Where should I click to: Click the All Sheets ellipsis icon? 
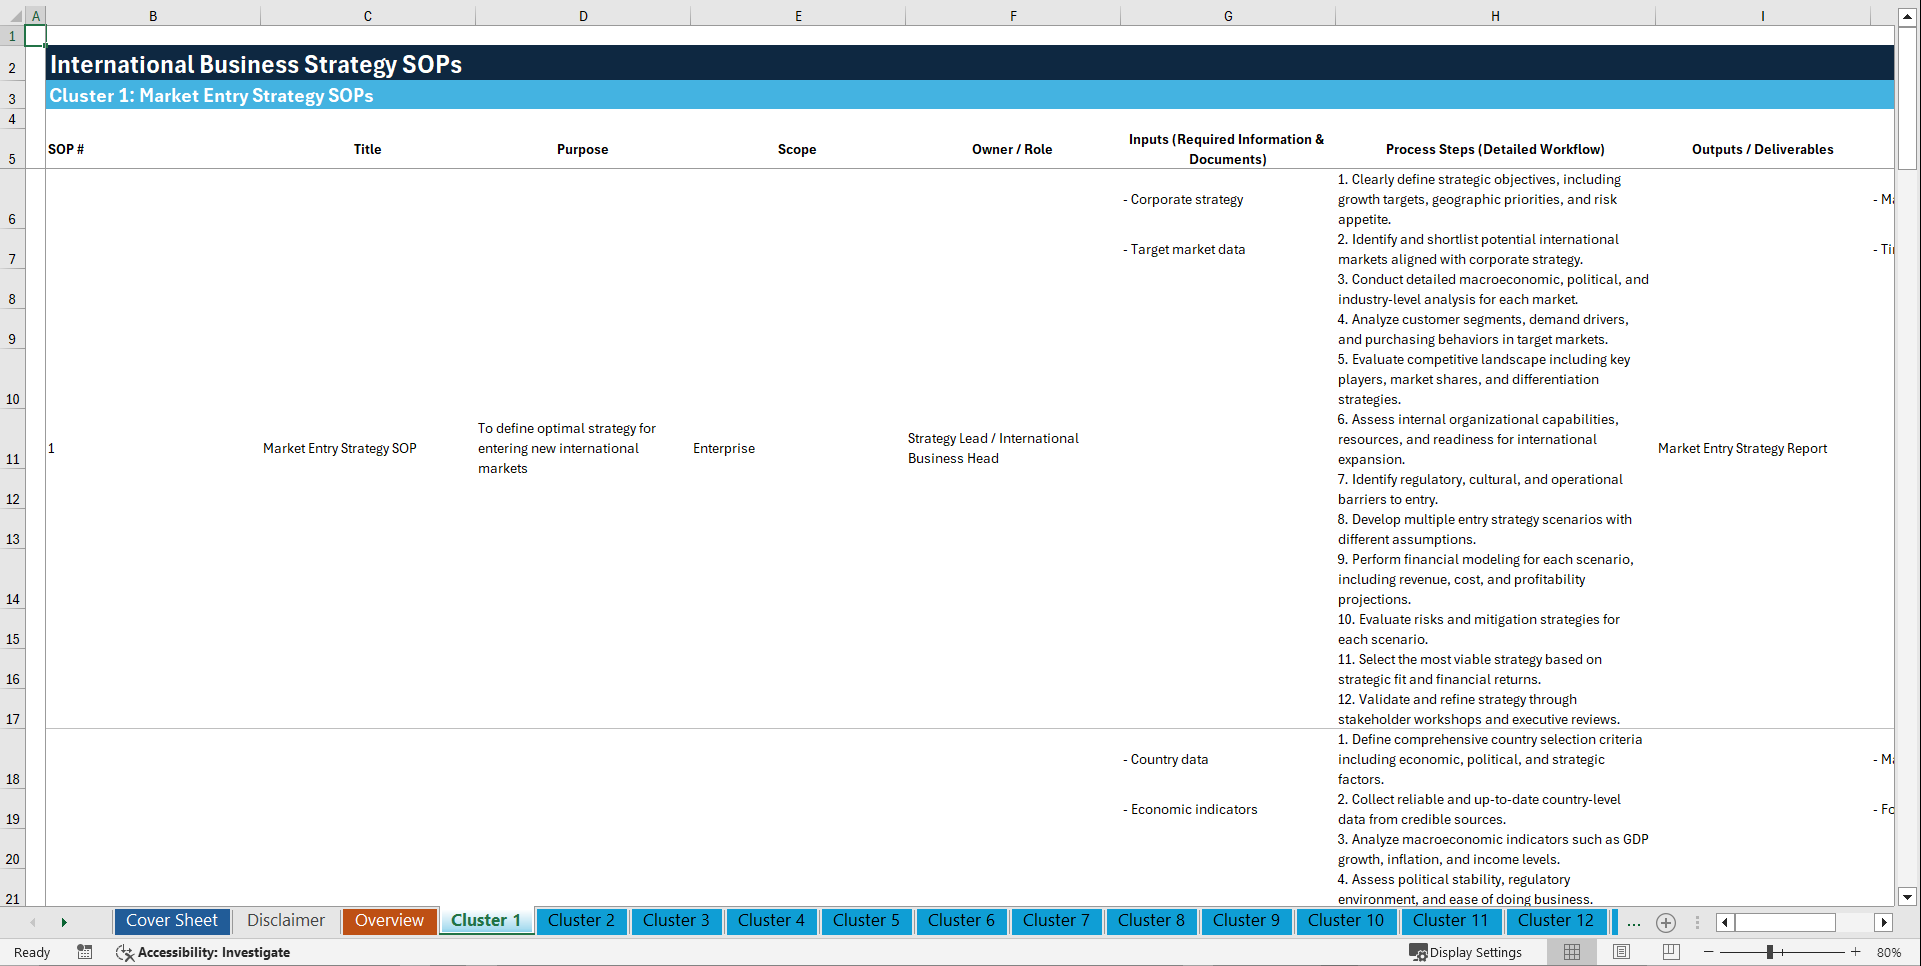(1633, 923)
